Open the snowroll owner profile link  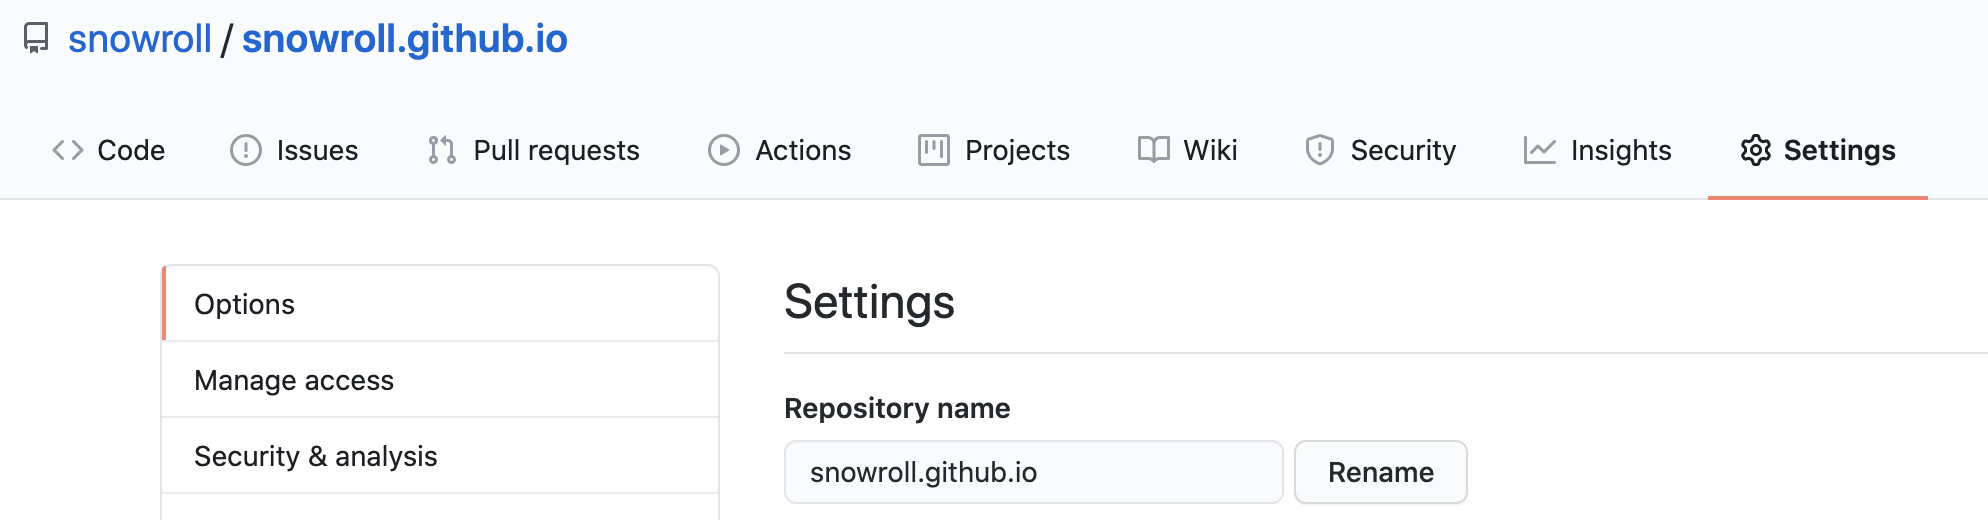140,39
